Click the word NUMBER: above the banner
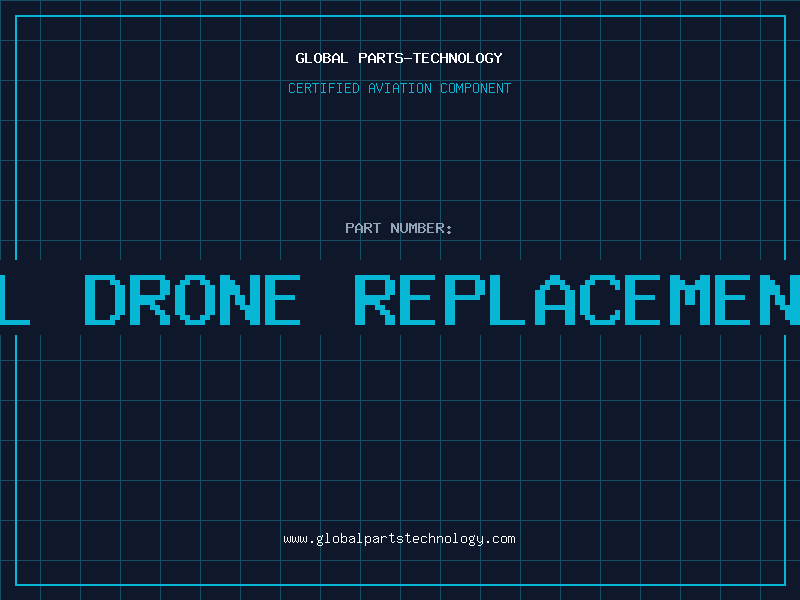Image resolution: width=800 pixels, height=600 pixels. [421, 228]
